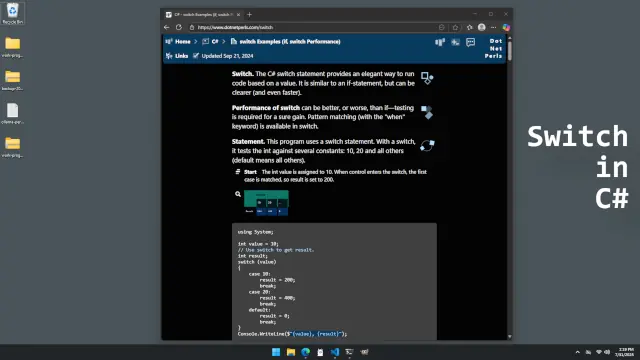Click the page vertical scrollbar thumb
640x360 pixels.
tap(509, 51)
